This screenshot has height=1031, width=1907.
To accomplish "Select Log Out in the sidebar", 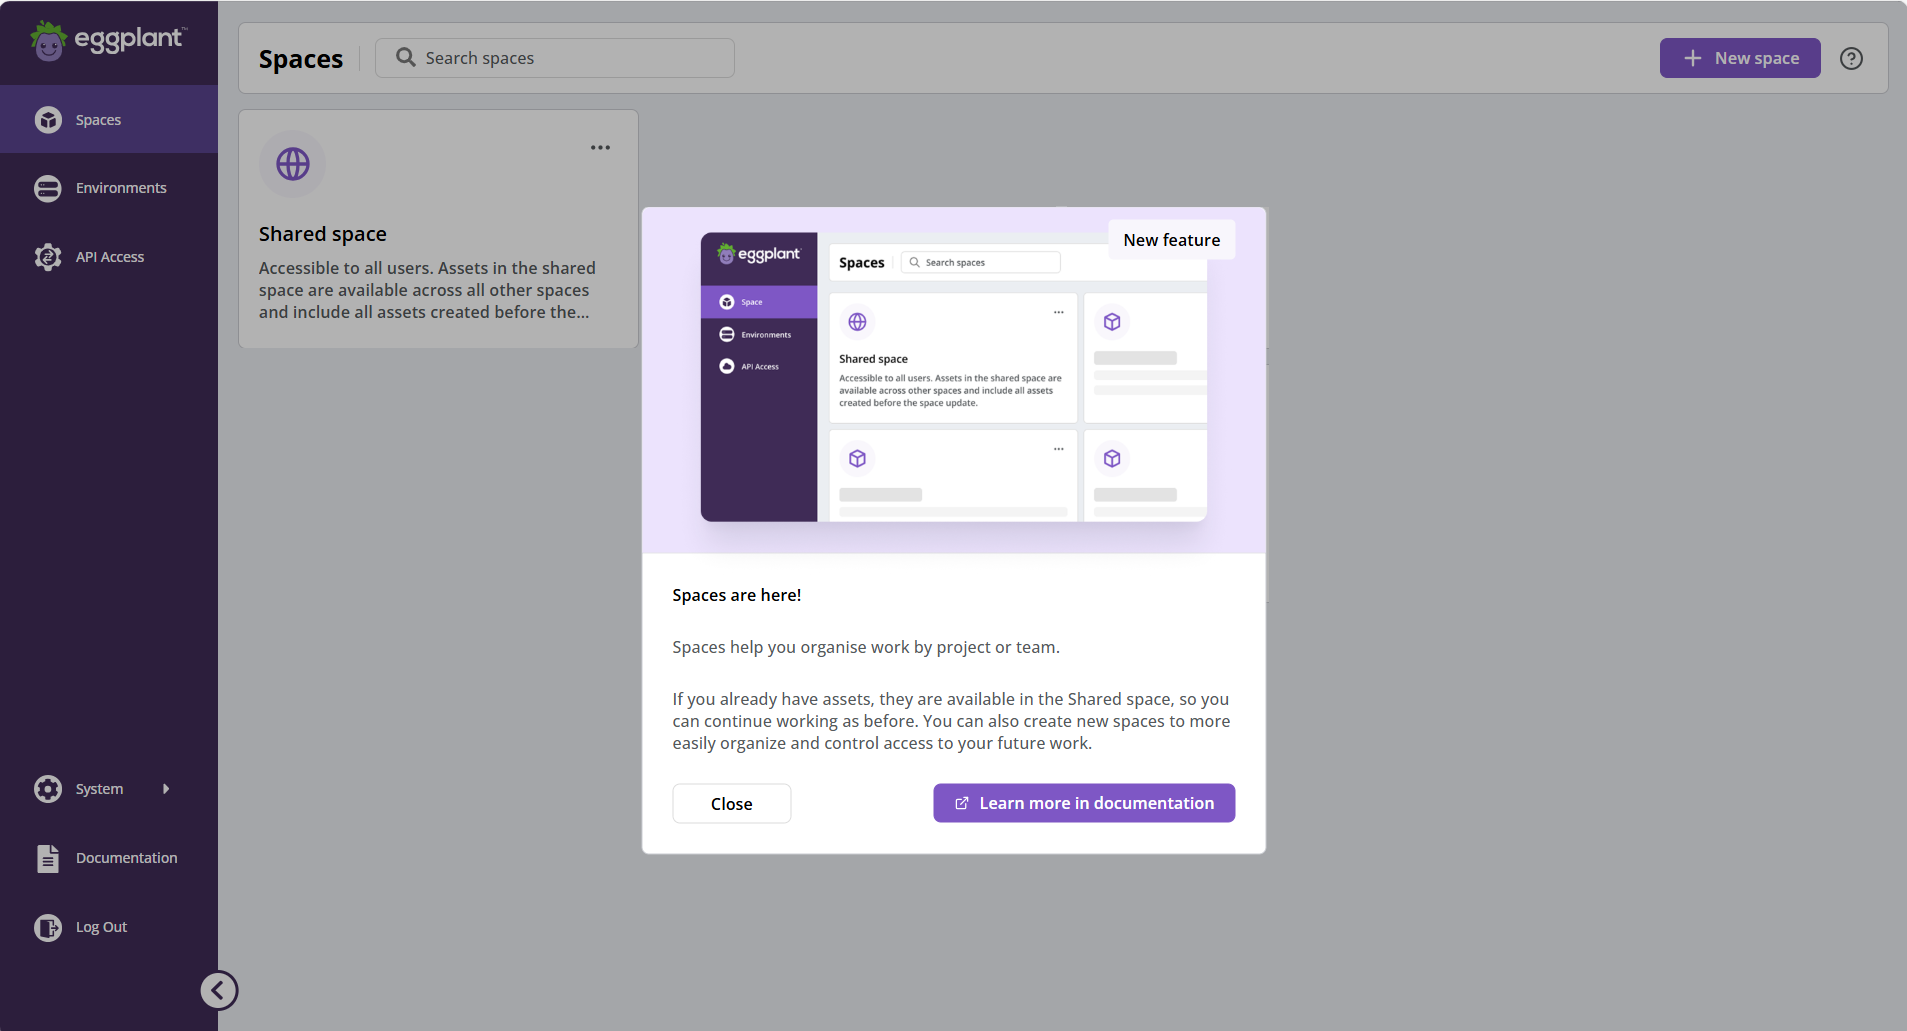I will click(x=109, y=927).
